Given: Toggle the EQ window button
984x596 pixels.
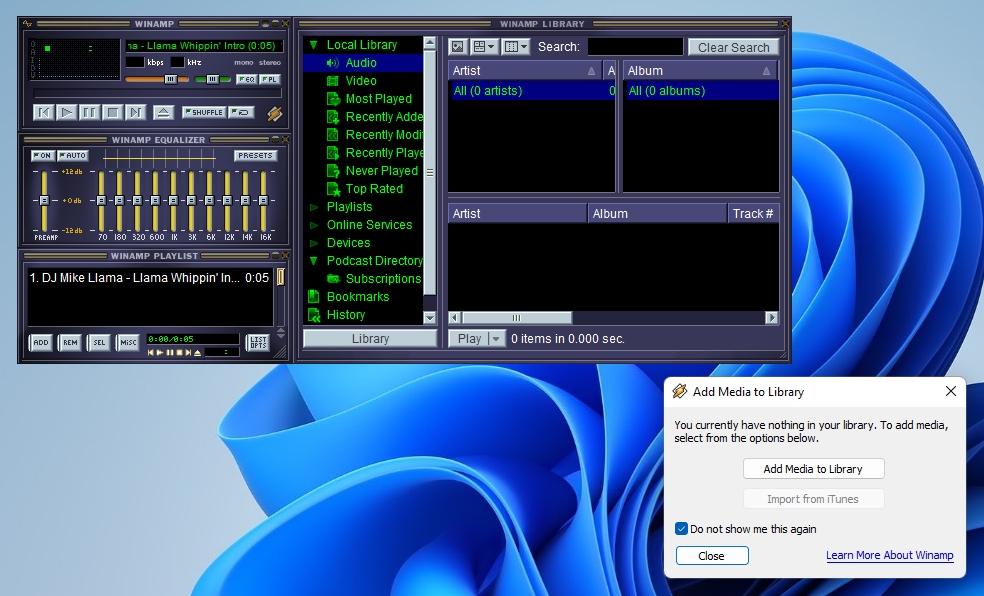Looking at the screenshot, I should (x=246, y=80).
